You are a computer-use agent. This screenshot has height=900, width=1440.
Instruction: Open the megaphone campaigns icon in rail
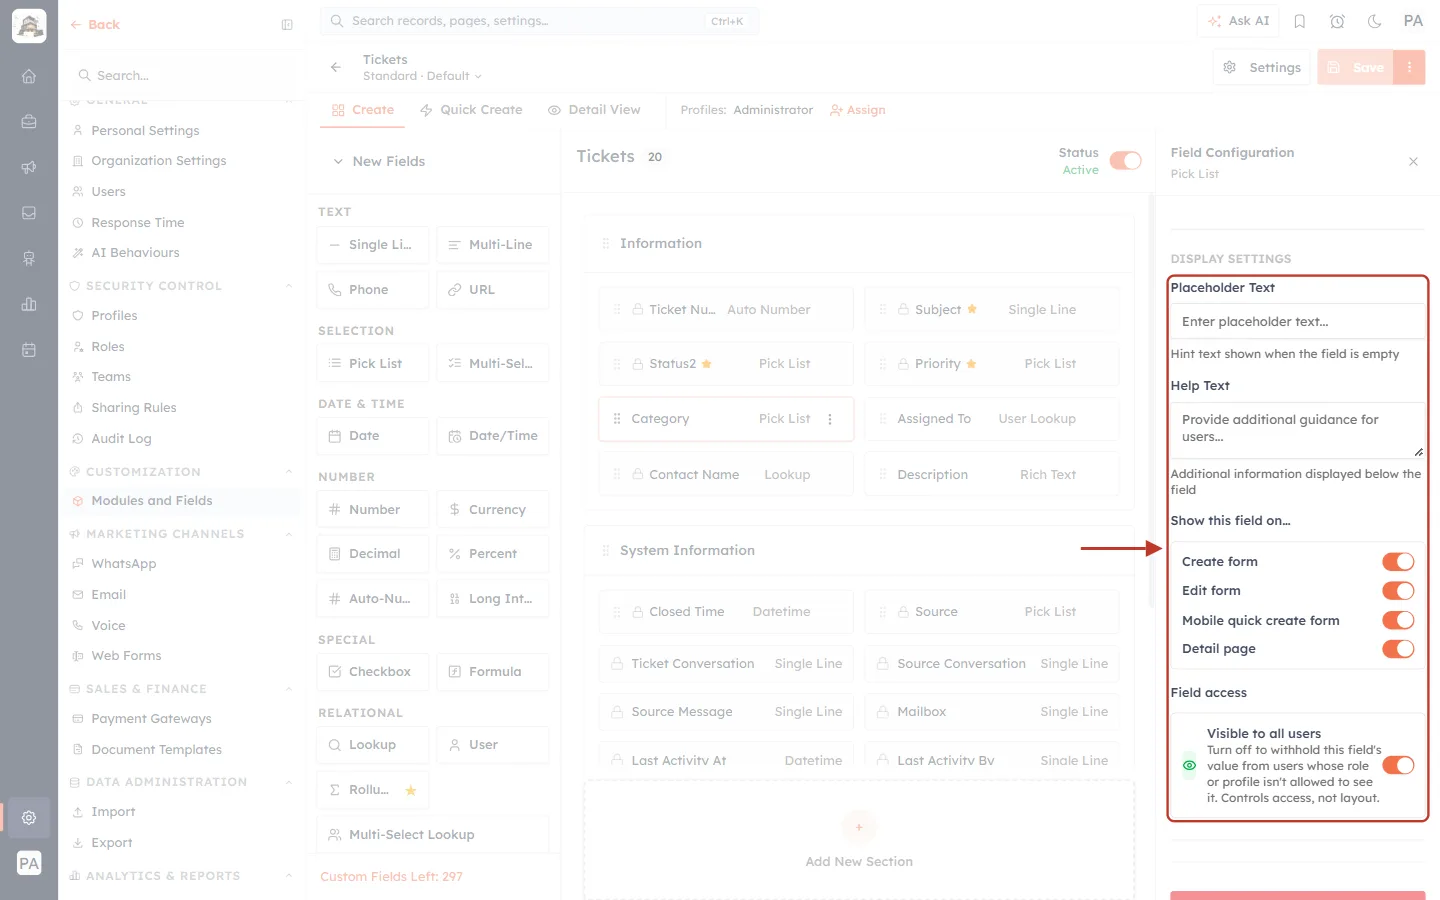pos(29,167)
